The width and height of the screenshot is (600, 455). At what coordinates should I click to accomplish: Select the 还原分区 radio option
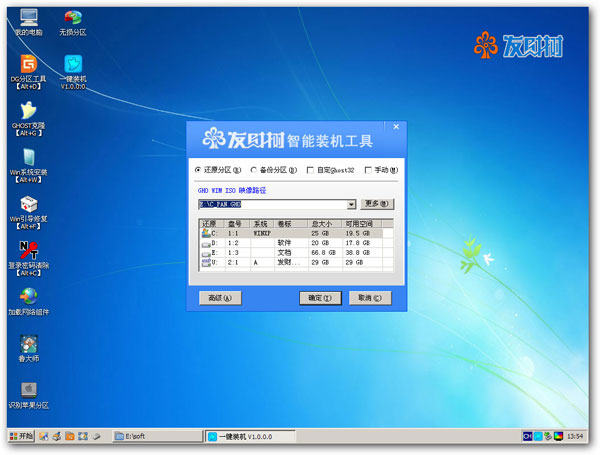click(218, 170)
